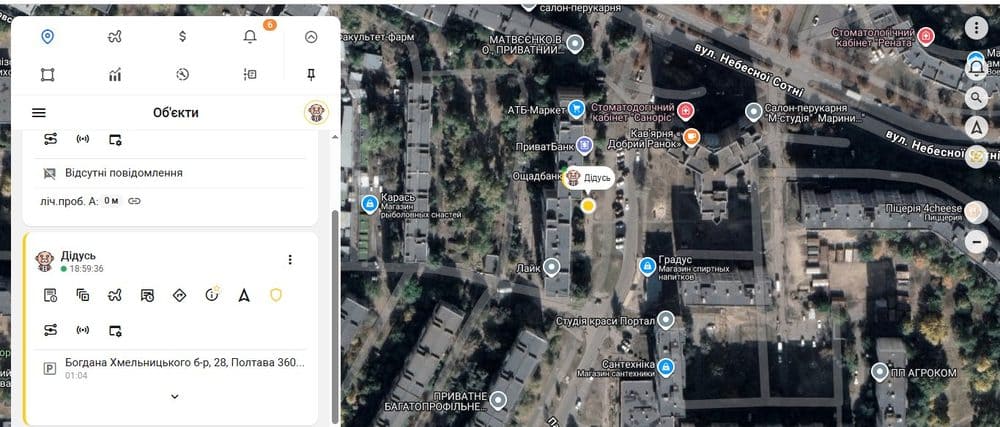Image resolution: width=1000 pixels, height=427 pixels.
Task: Open notifications bell with badge 6
Action: click(250, 37)
